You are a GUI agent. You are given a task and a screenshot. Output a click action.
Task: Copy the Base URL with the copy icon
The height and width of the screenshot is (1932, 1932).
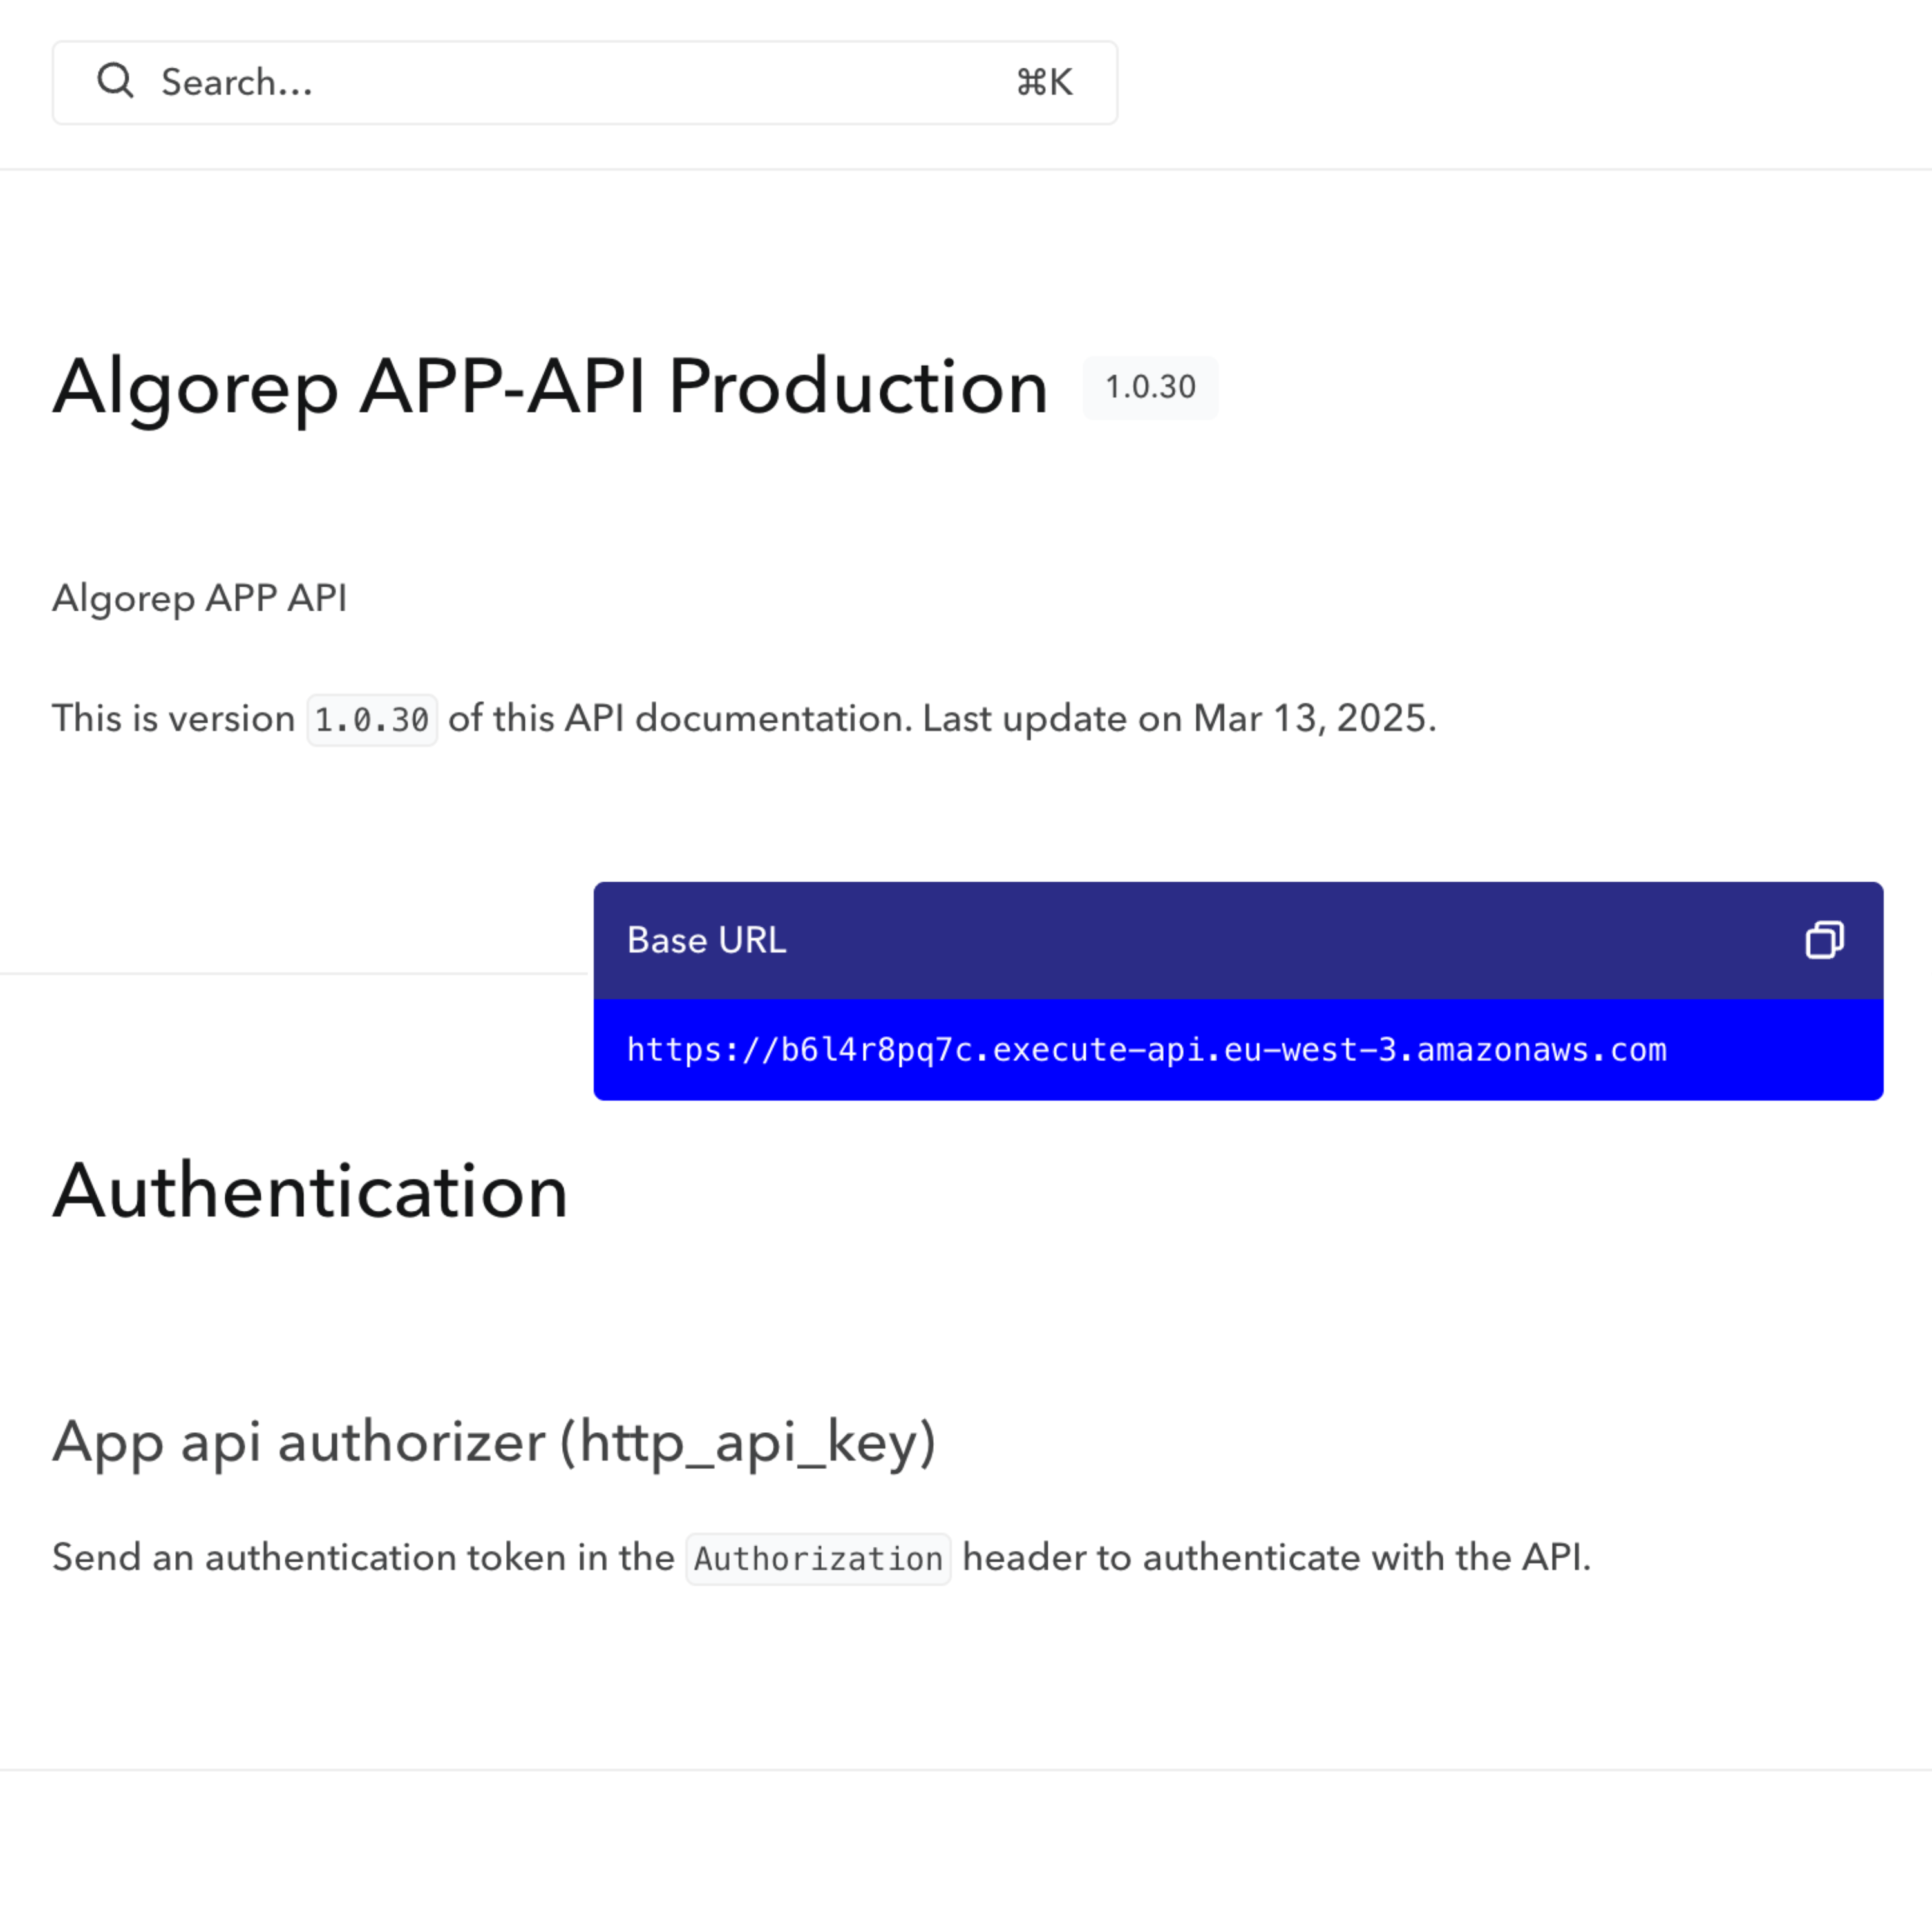pyautogui.click(x=1824, y=940)
